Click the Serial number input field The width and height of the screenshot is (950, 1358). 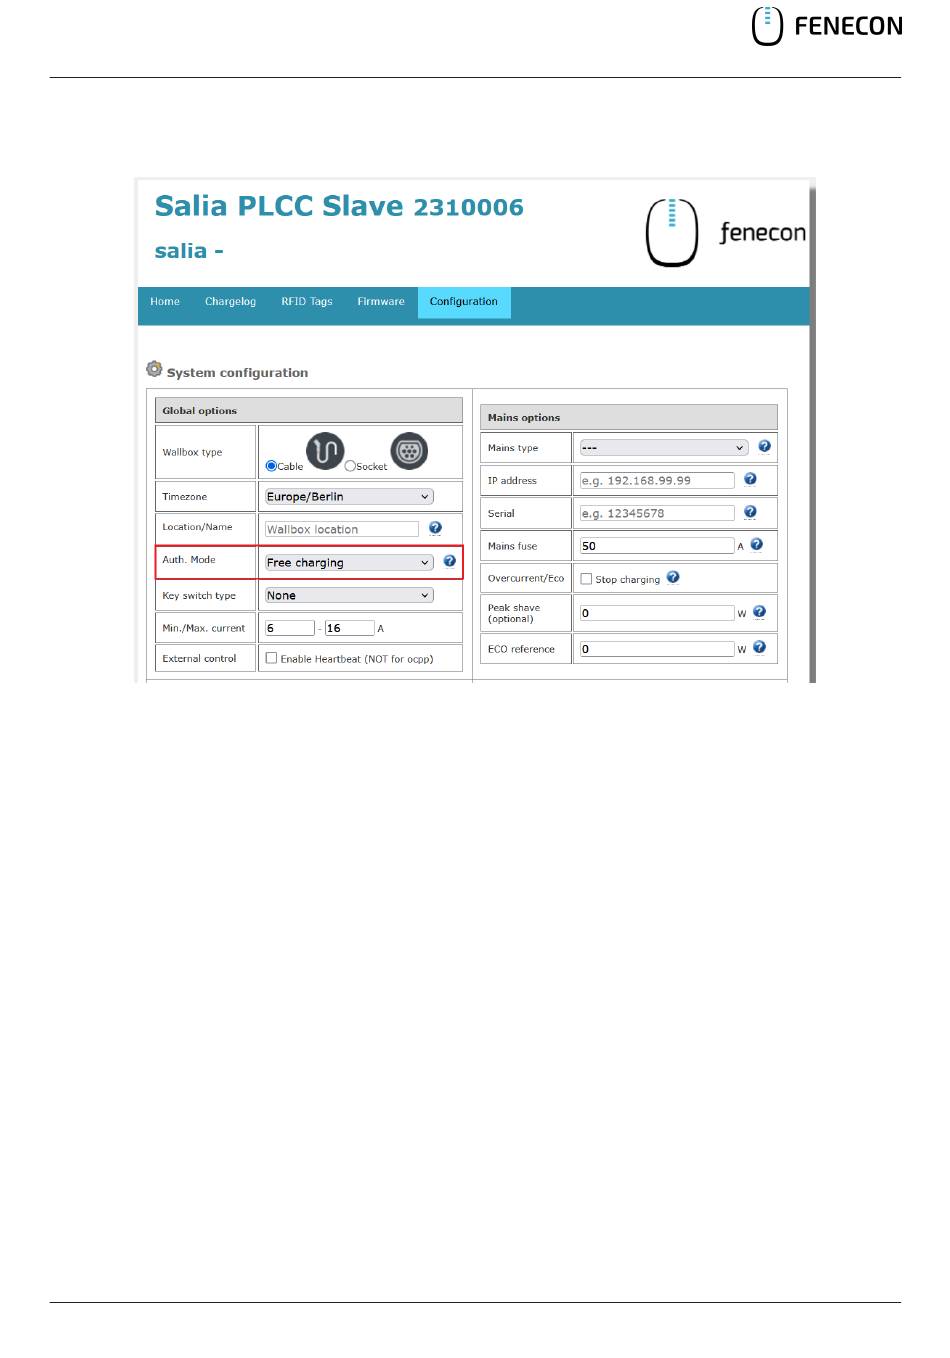pyautogui.click(x=657, y=513)
